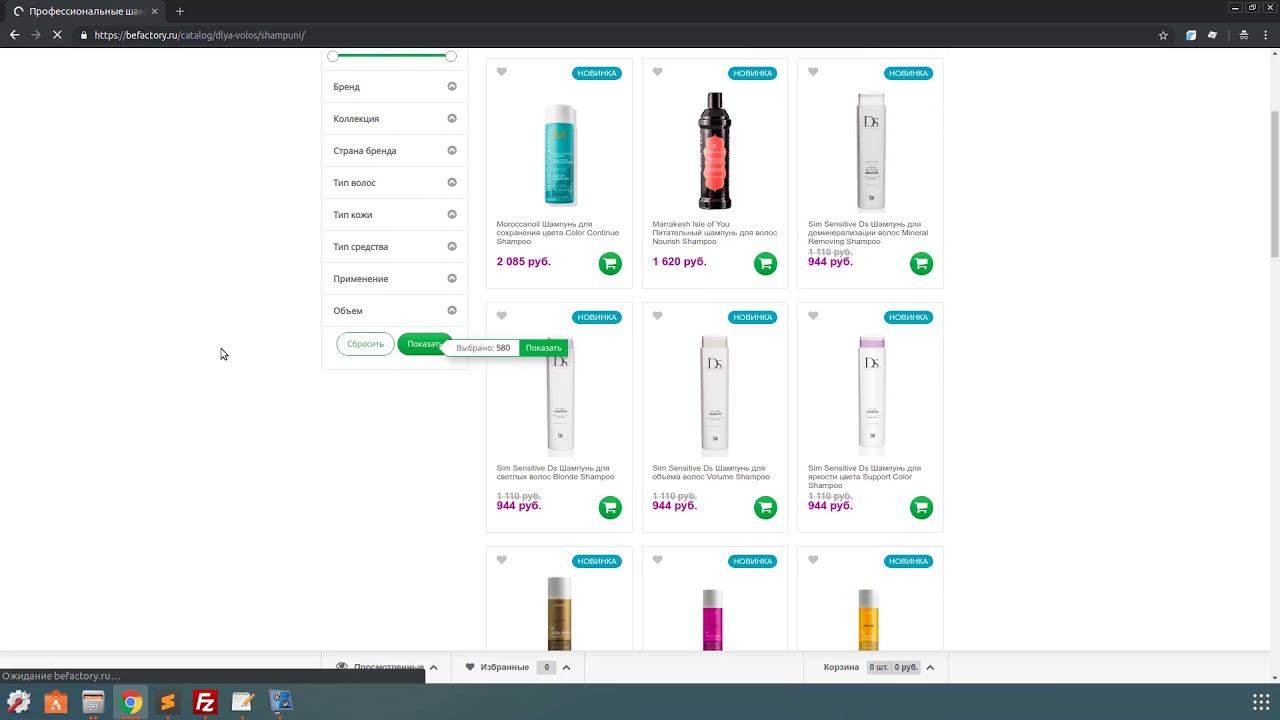Screen dimensions: 1280x720
Task: Add Sim Sensitive Support Color Shampoo to cart
Action: [x=921, y=508]
